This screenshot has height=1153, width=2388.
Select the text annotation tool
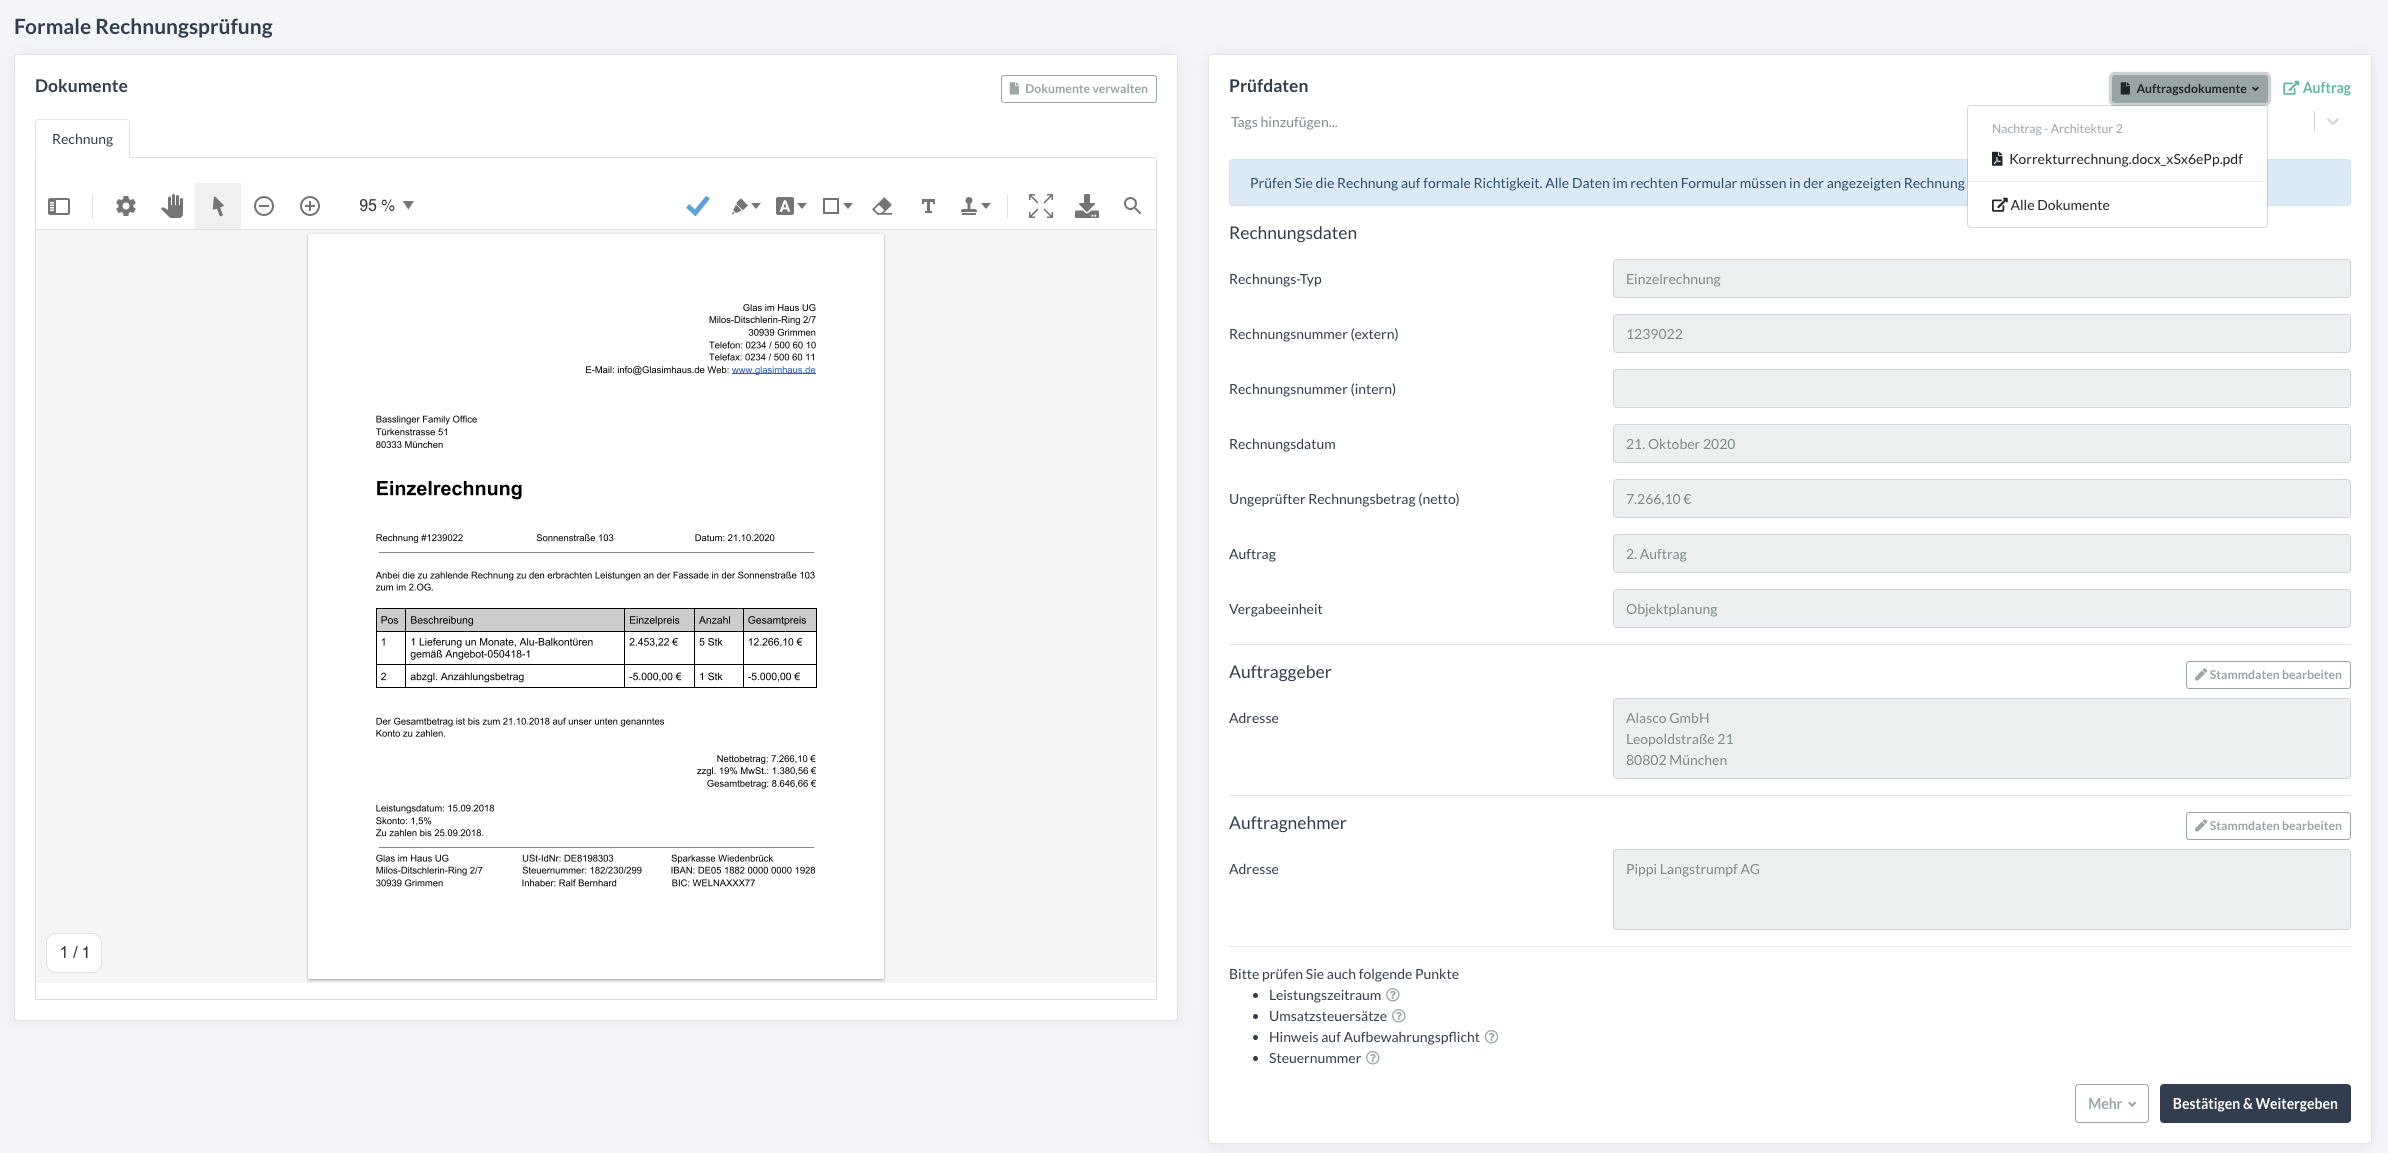click(x=928, y=206)
